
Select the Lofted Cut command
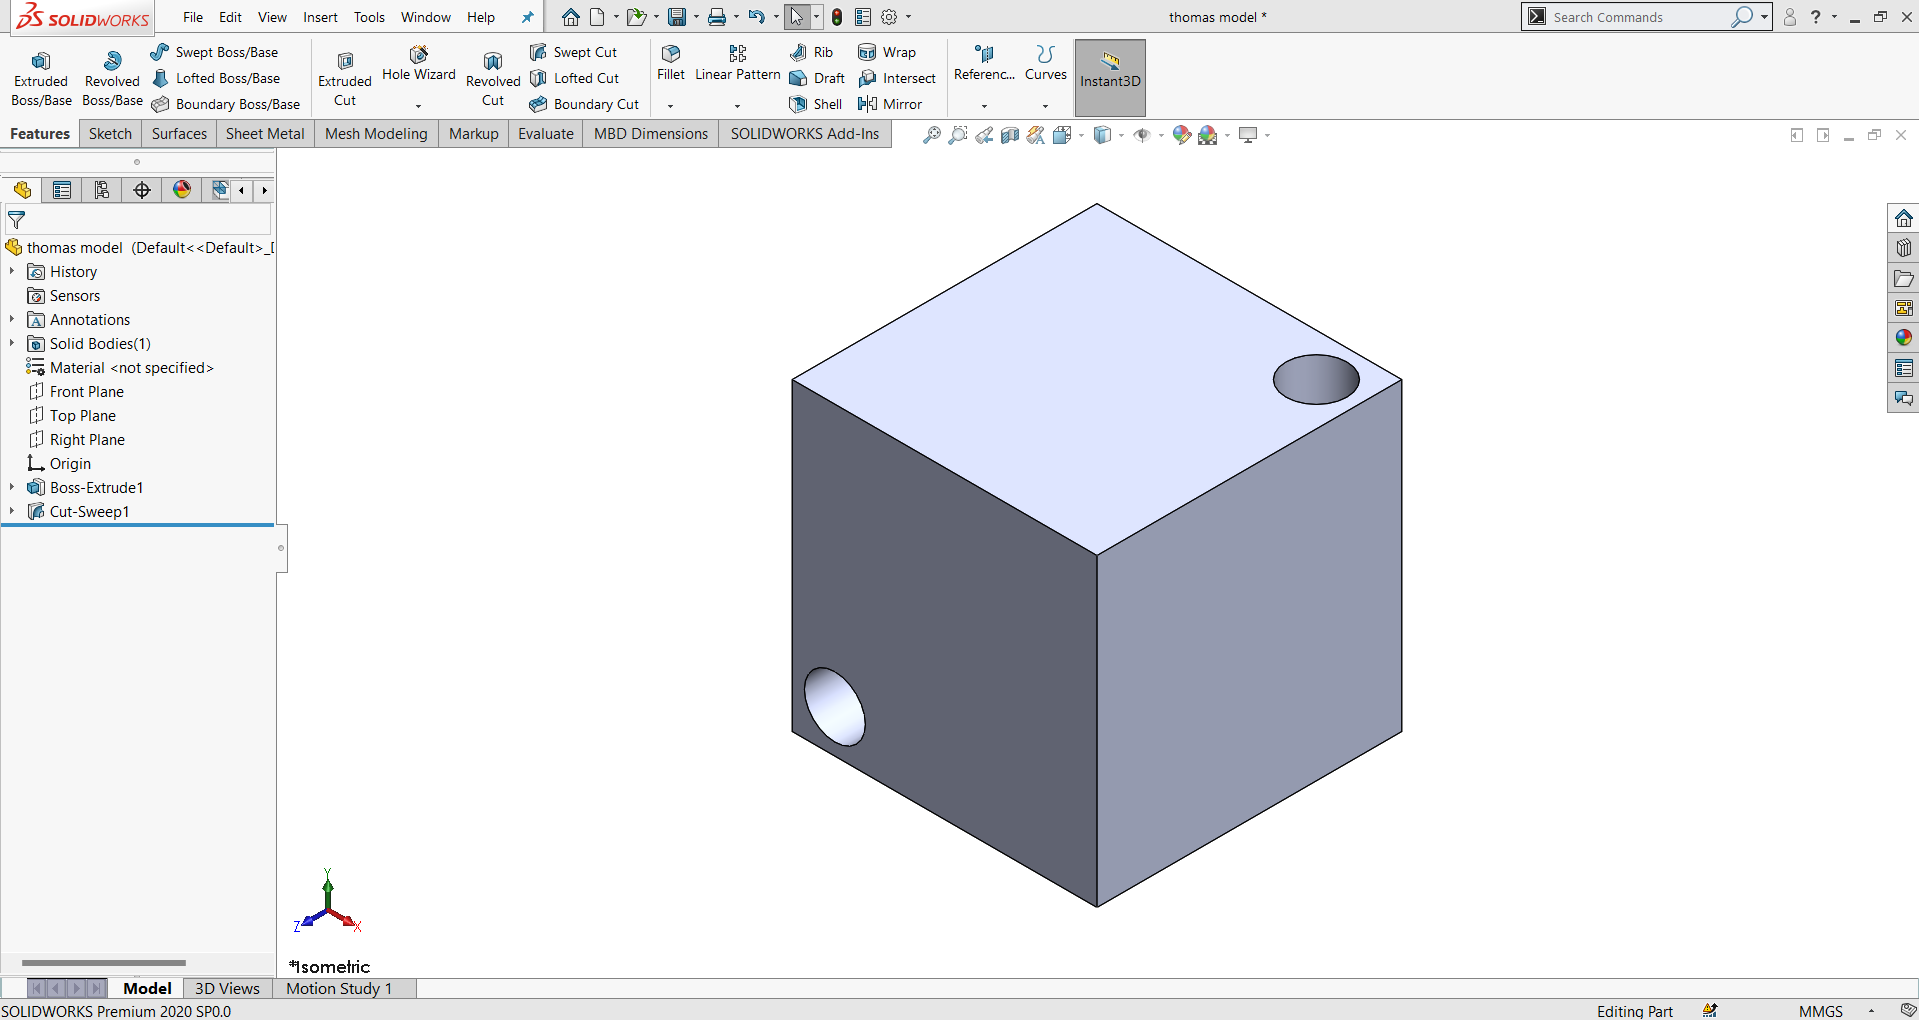[575, 78]
